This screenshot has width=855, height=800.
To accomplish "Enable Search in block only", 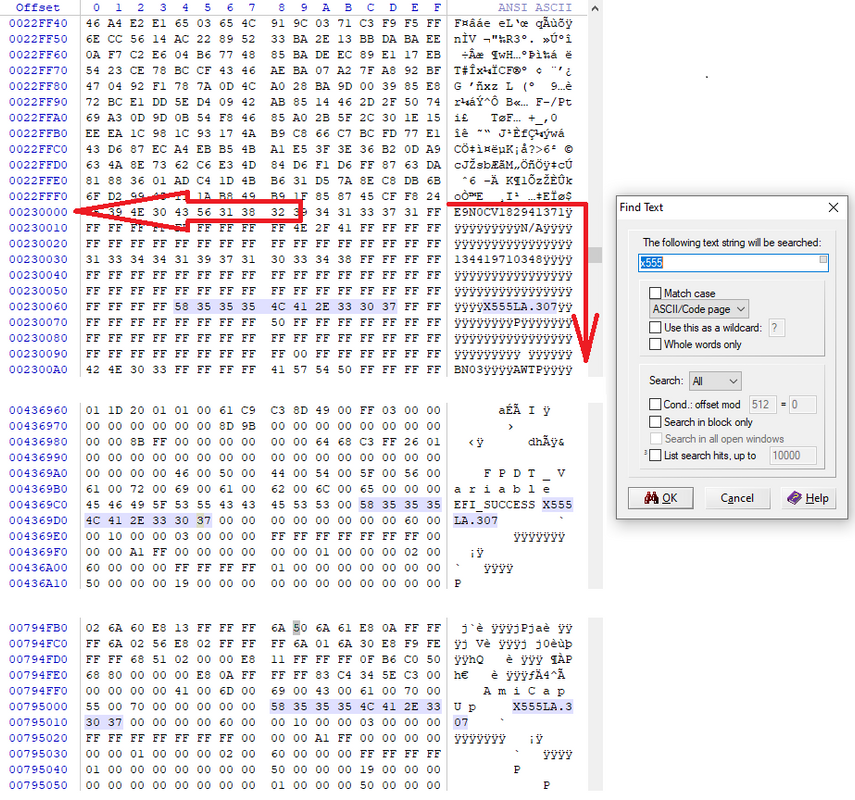I will (655, 422).
